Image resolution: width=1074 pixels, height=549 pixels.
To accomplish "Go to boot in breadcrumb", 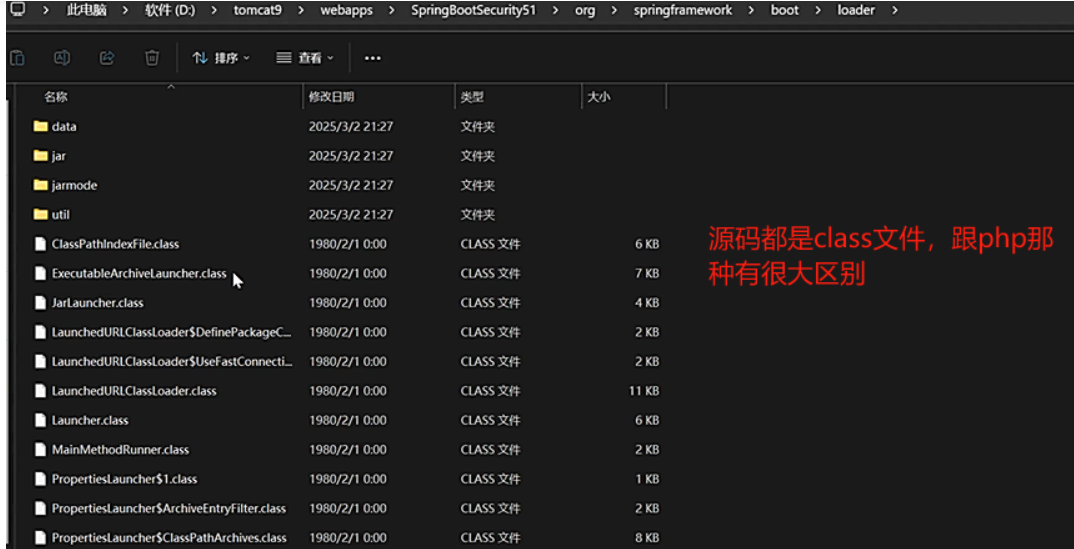I will click(785, 10).
